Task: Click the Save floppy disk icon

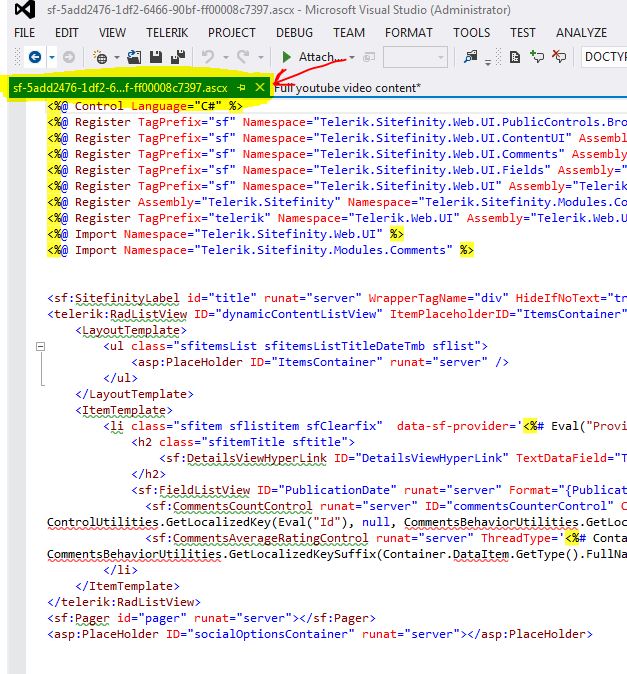Action: click(x=156, y=57)
